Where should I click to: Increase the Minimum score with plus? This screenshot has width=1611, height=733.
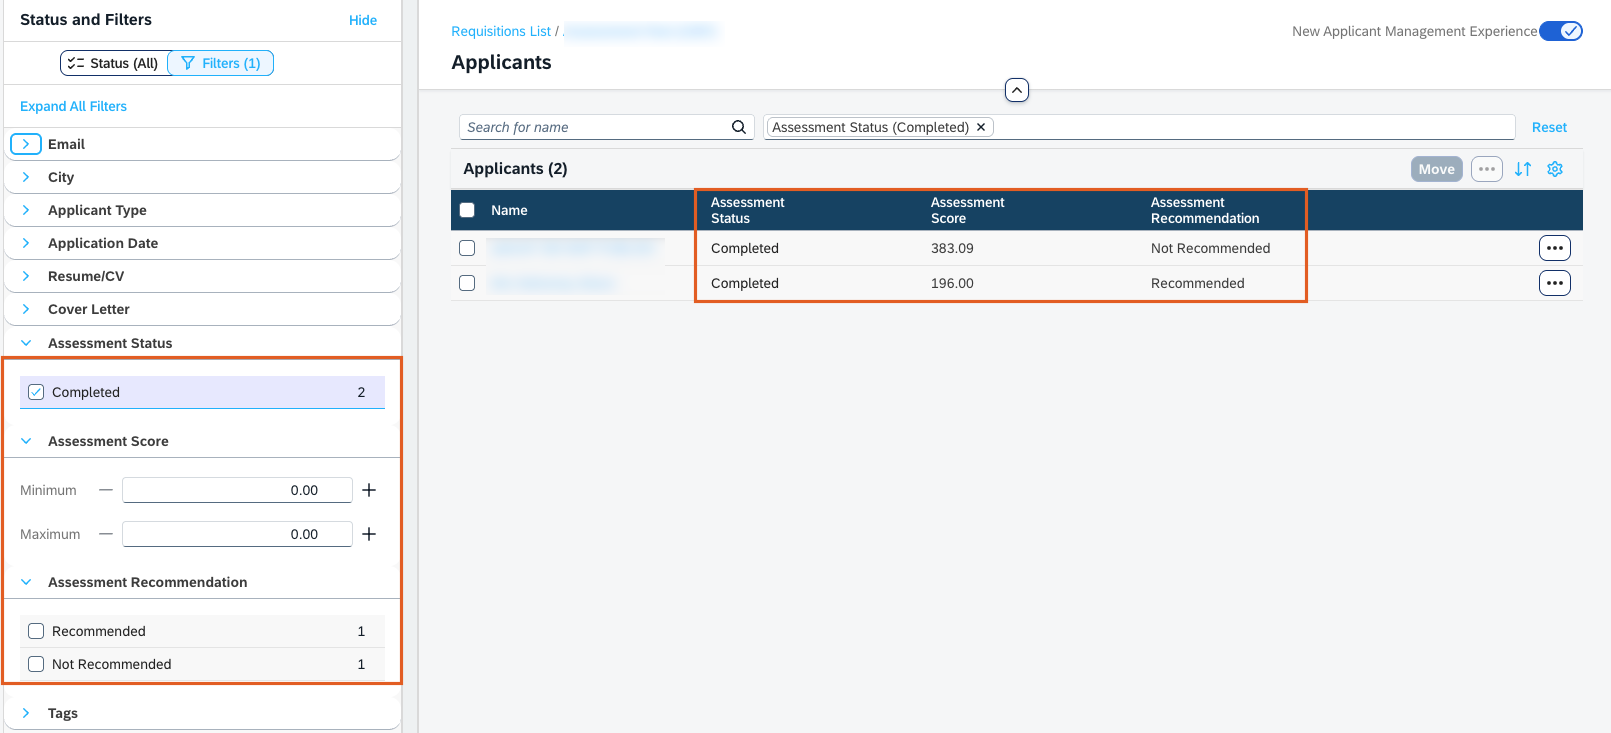(369, 490)
